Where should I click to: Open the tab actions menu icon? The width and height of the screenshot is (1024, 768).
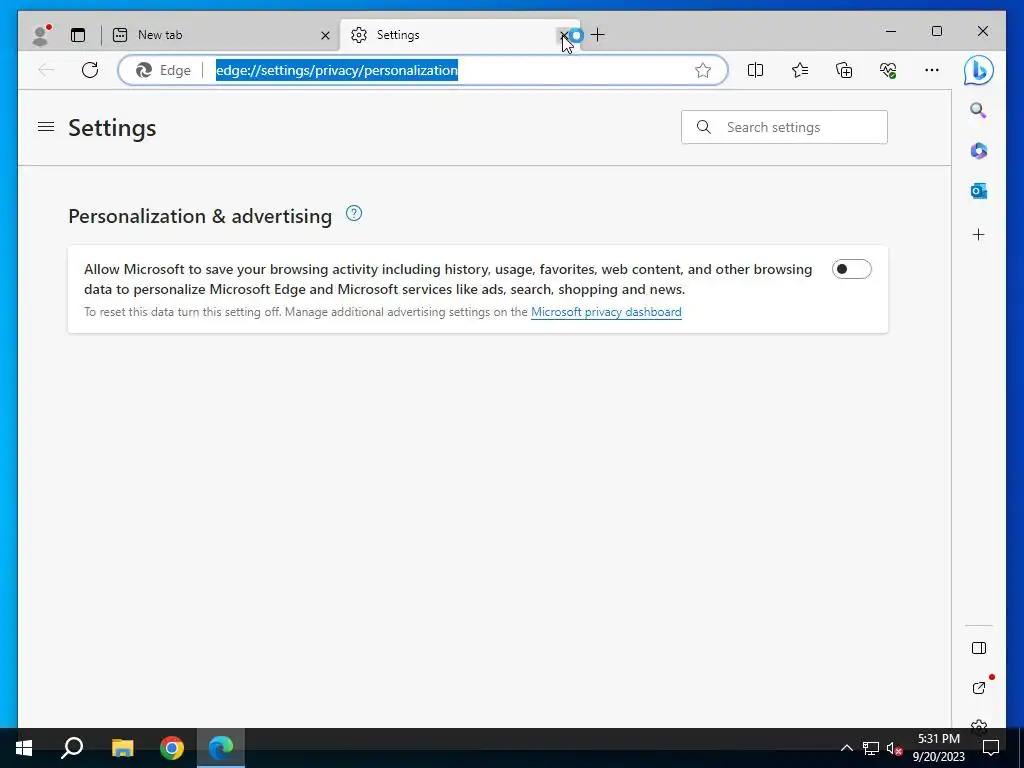click(78, 35)
